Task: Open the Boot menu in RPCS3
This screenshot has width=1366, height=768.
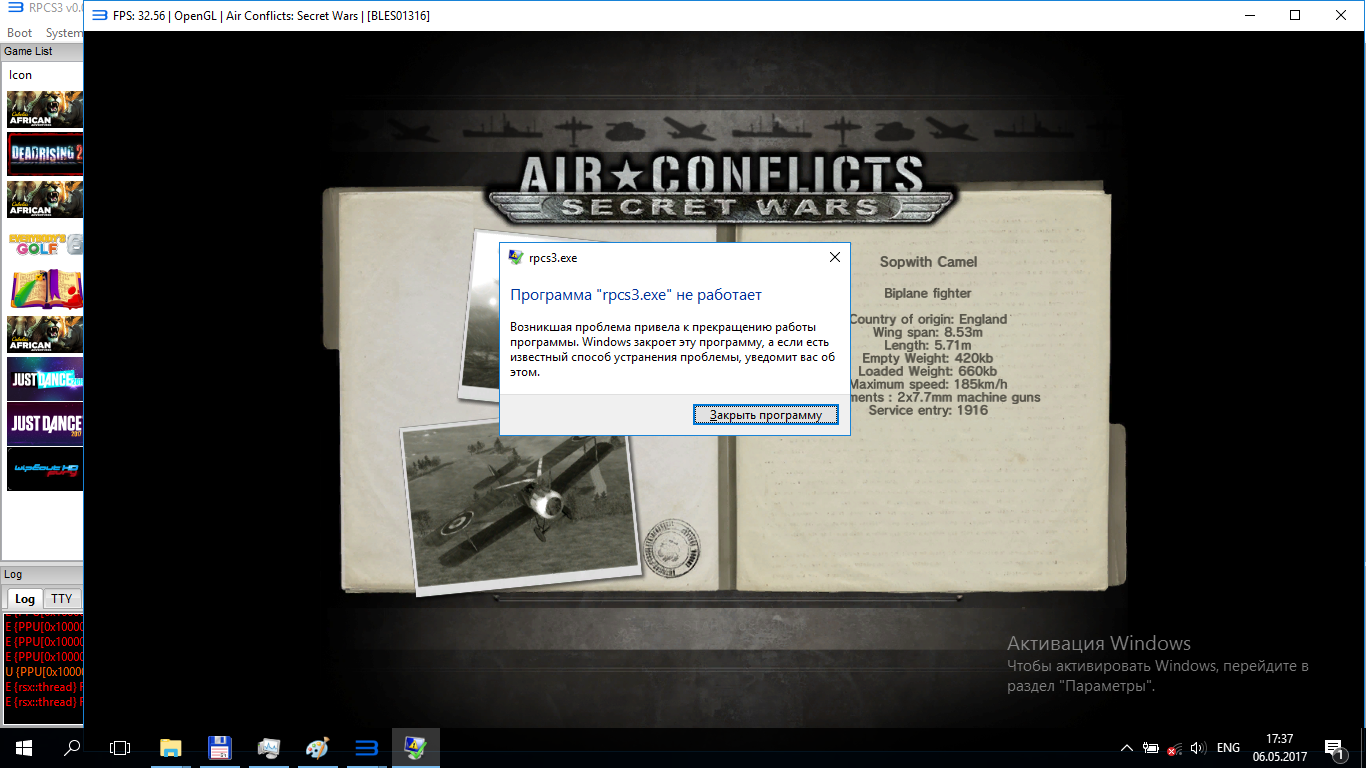Action: tap(20, 33)
